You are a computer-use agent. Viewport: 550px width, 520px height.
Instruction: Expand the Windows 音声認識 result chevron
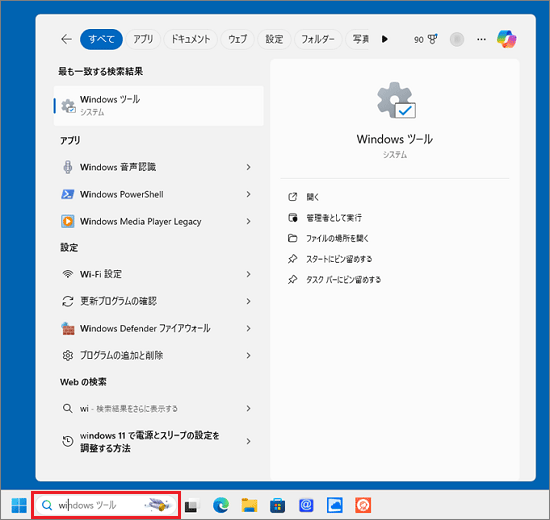coord(248,167)
